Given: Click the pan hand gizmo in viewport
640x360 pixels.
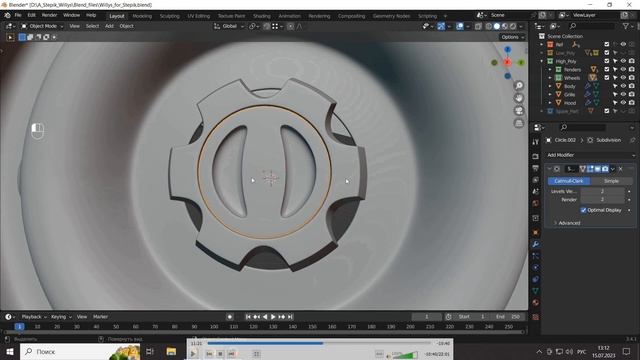Looking at the screenshot, I should coord(519,98).
